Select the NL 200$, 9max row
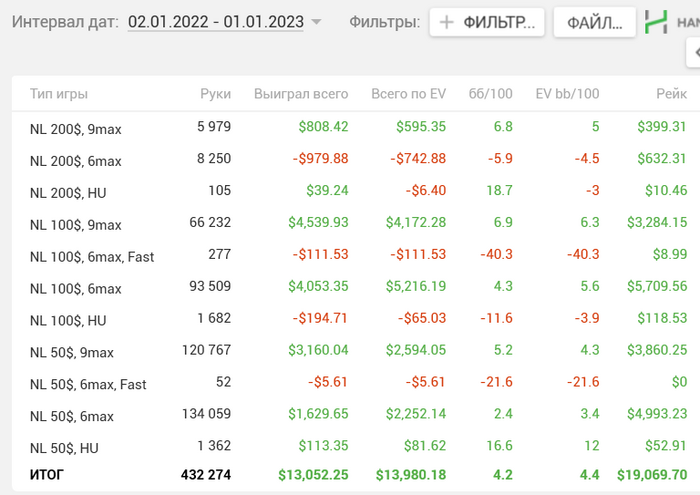 coord(356,128)
